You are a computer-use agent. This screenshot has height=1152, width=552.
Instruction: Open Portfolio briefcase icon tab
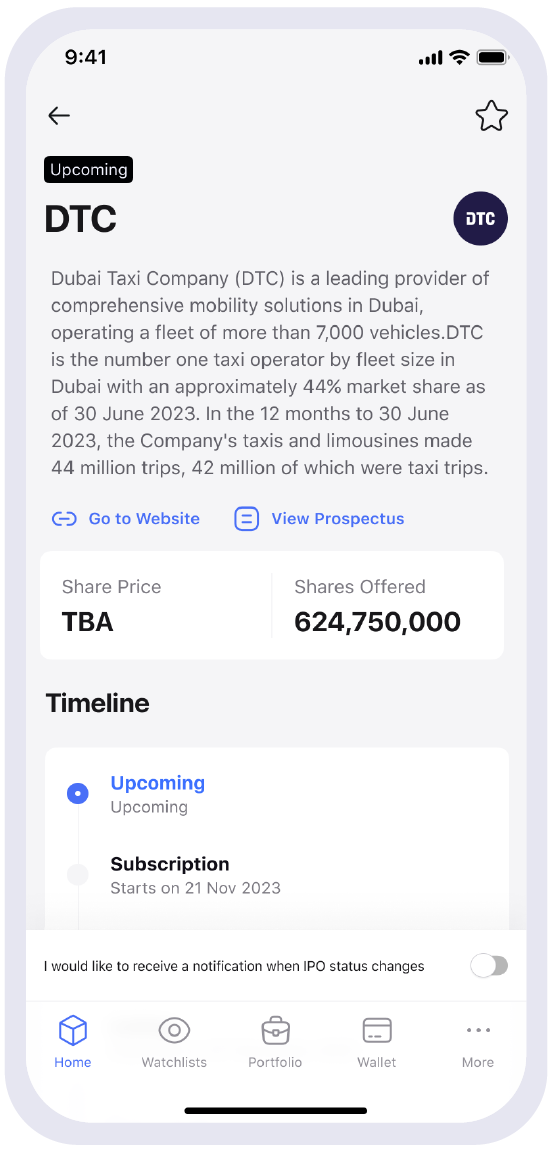pyautogui.click(x=276, y=1031)
